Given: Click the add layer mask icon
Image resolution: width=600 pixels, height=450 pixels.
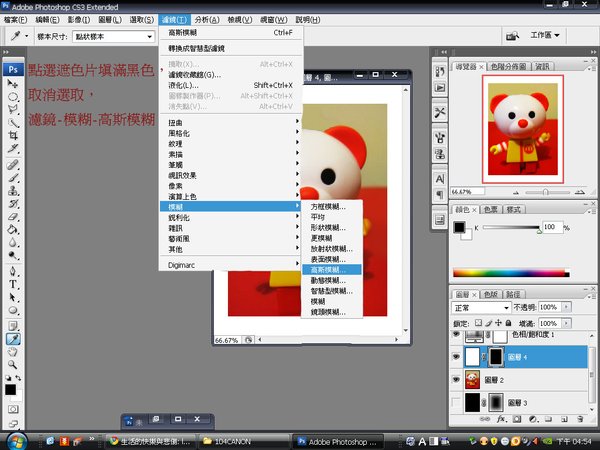Looking at the screenshot, I should [x=517, y=419].
